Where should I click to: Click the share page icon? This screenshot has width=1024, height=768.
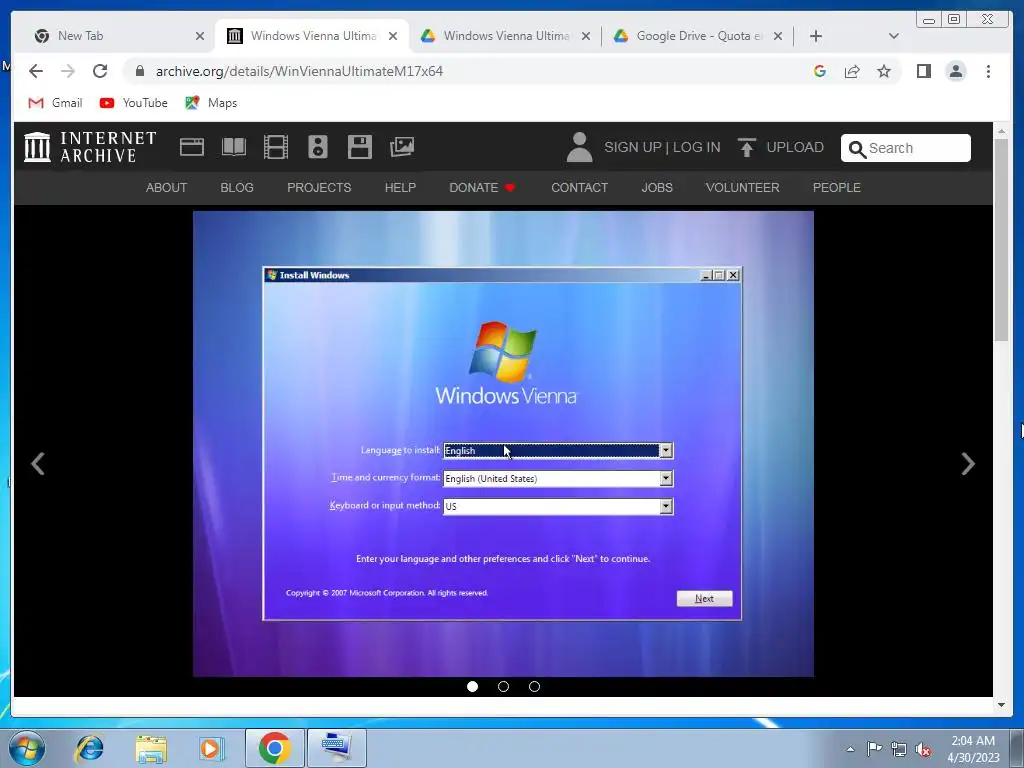[x=852, y=71]
